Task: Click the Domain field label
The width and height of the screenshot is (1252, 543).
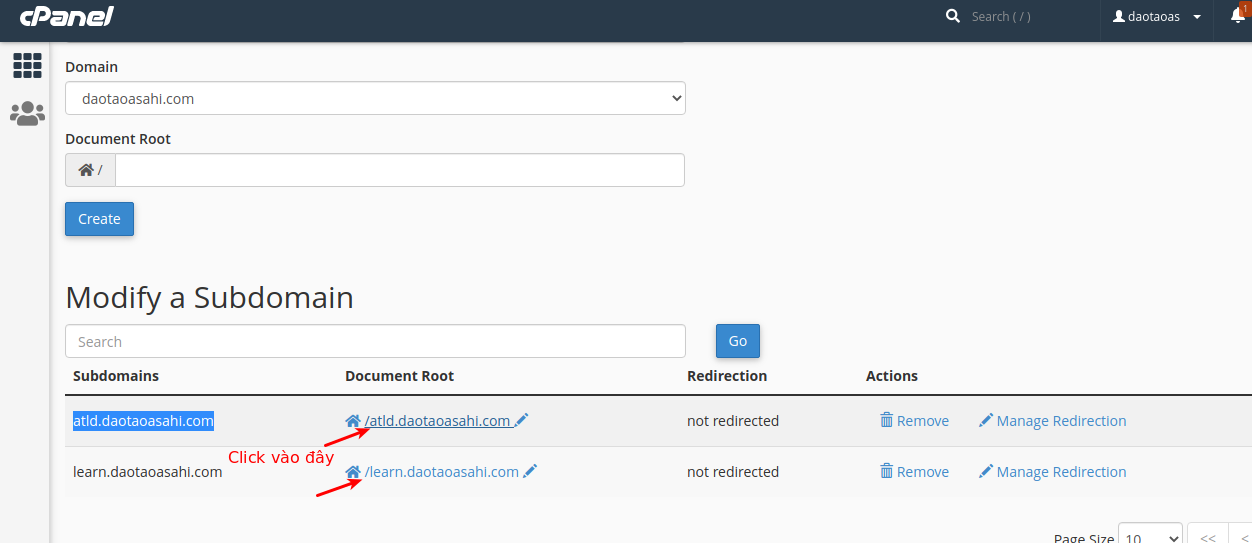Action: tap(91, 67)
